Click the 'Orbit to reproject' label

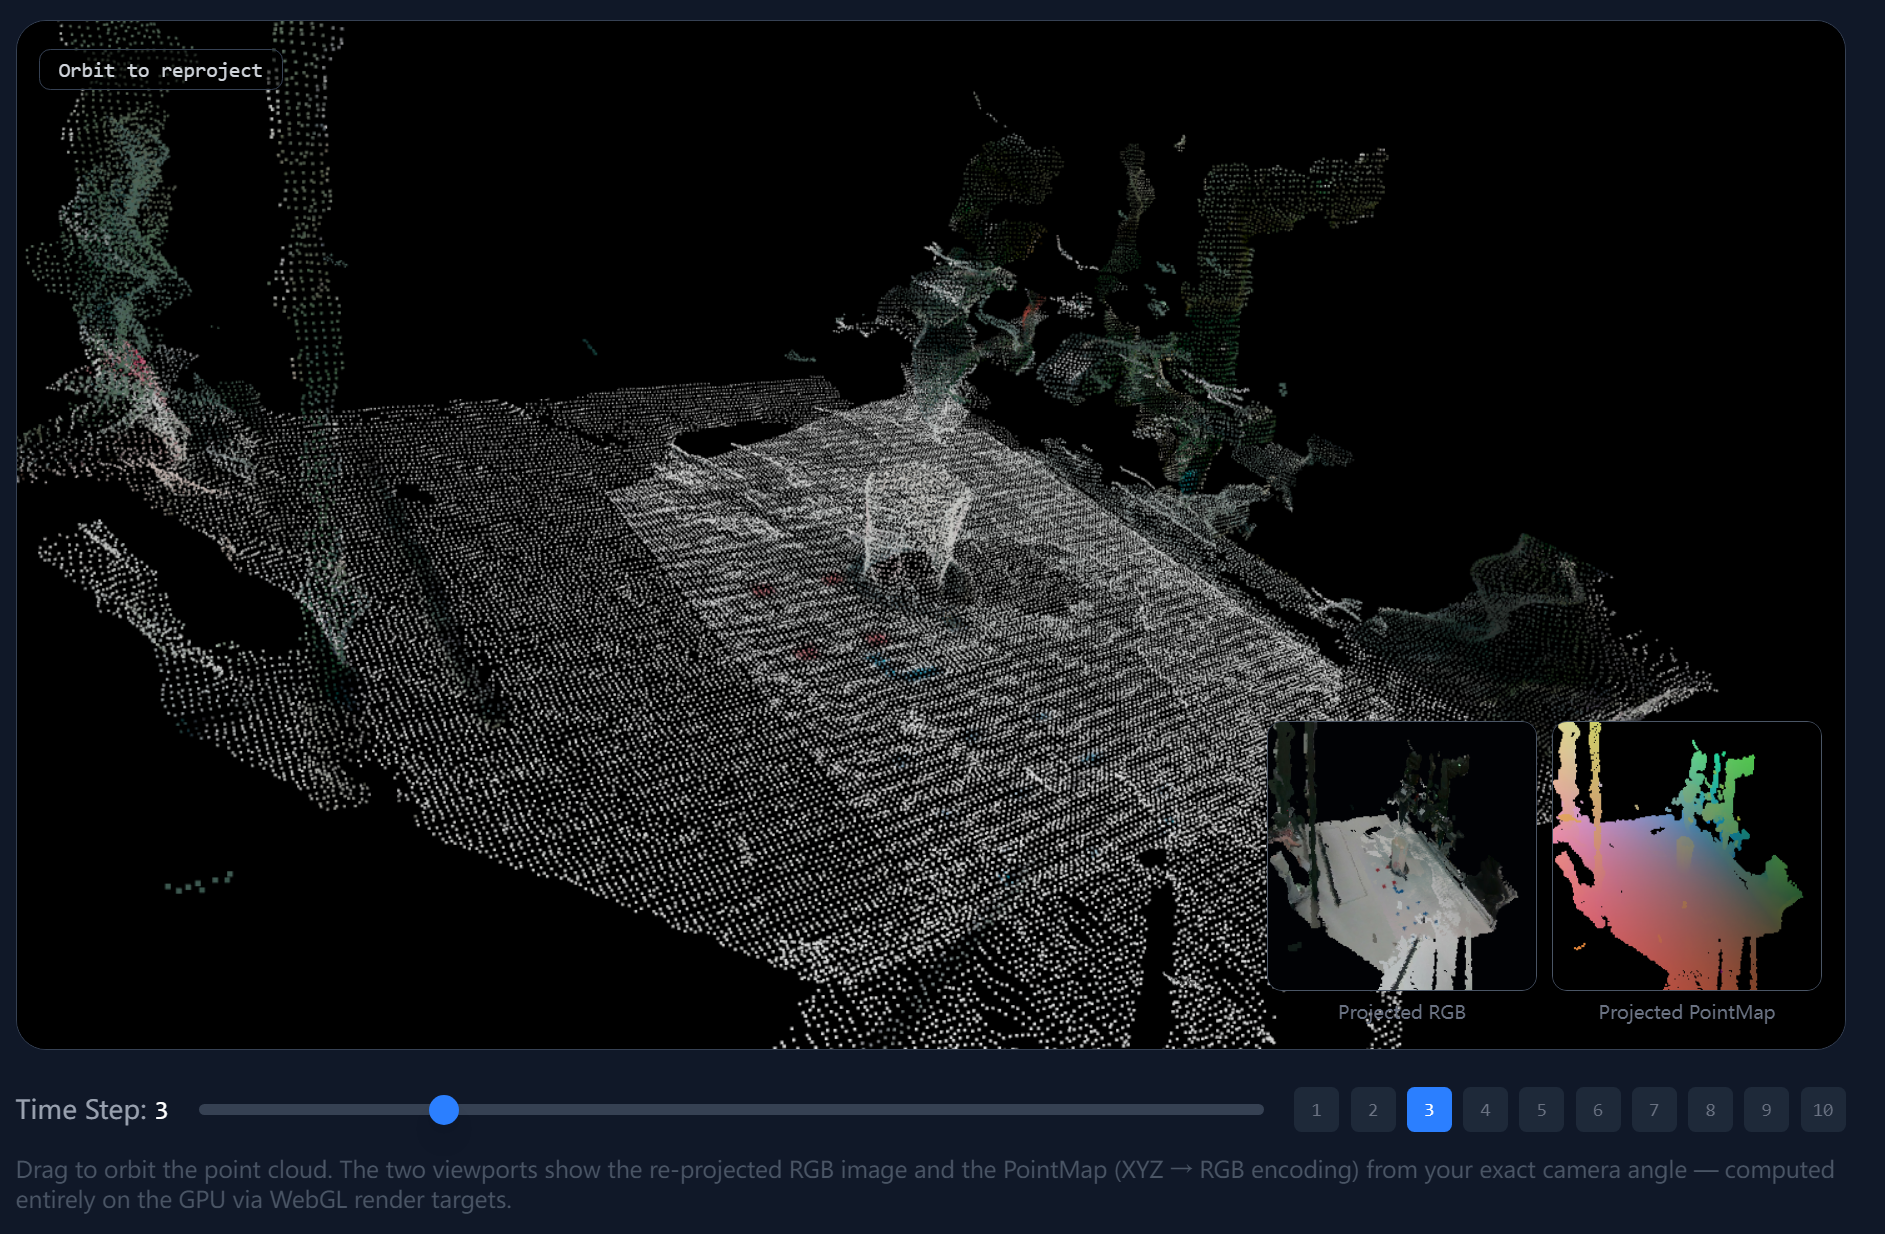[160, 70]
